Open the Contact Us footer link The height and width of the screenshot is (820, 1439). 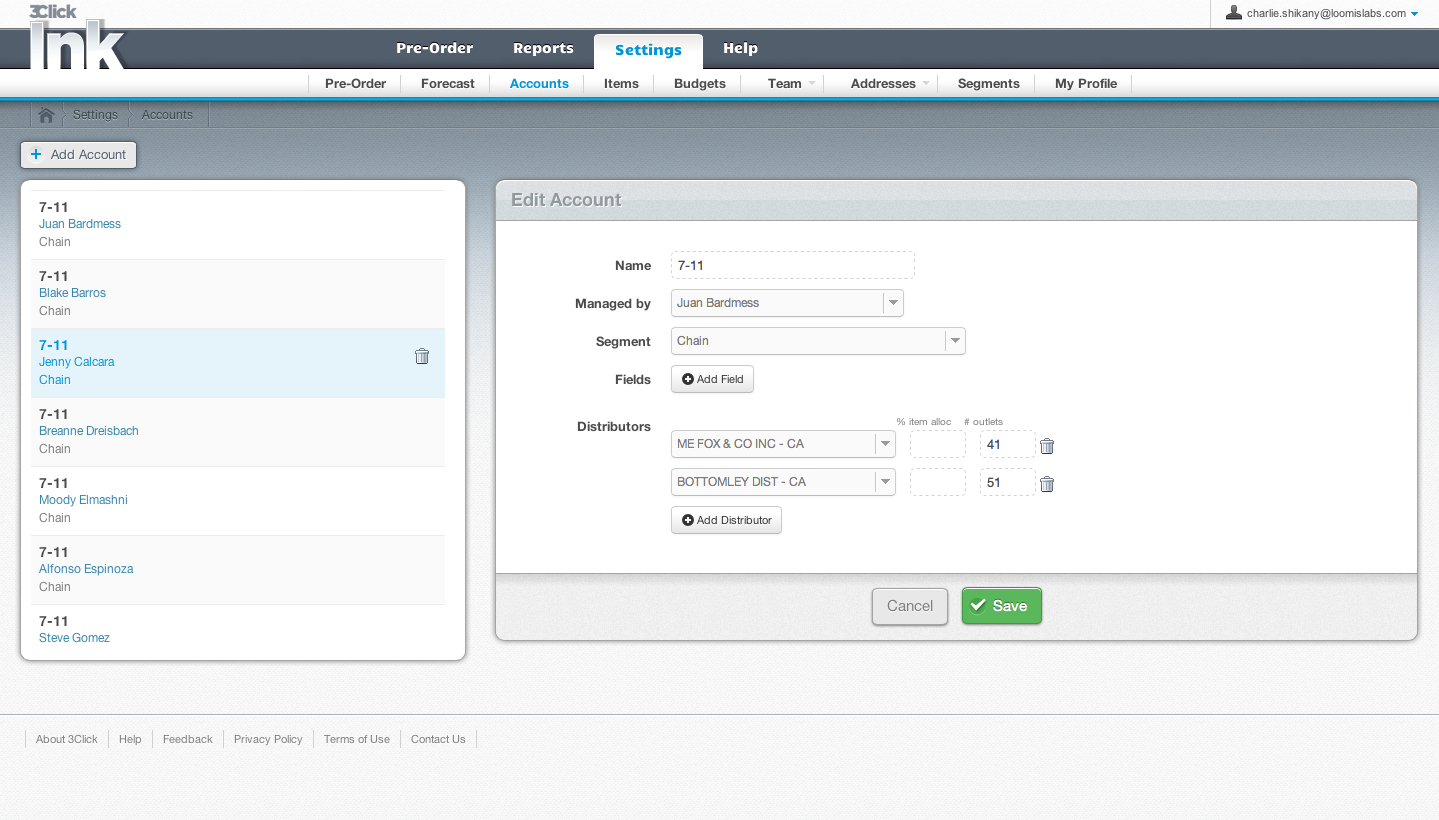pos(438,739)
